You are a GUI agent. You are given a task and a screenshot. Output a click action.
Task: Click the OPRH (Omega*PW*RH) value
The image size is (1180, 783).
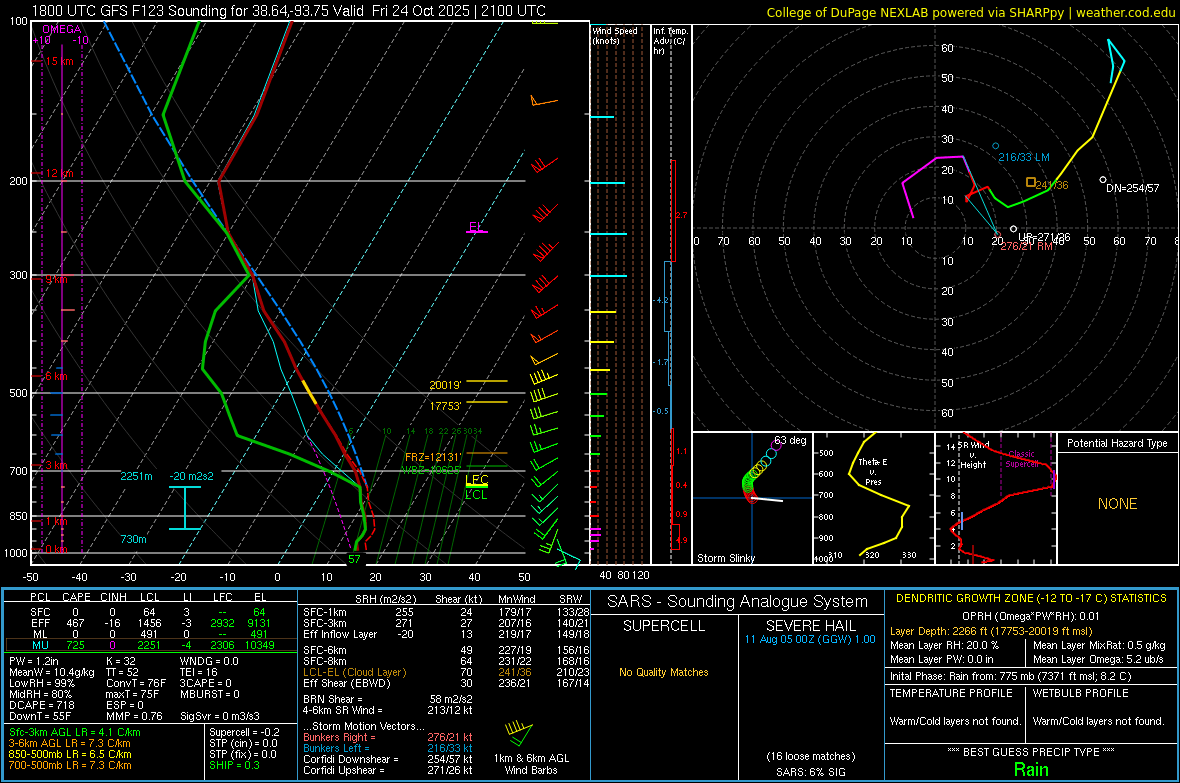pos(1031,616)
